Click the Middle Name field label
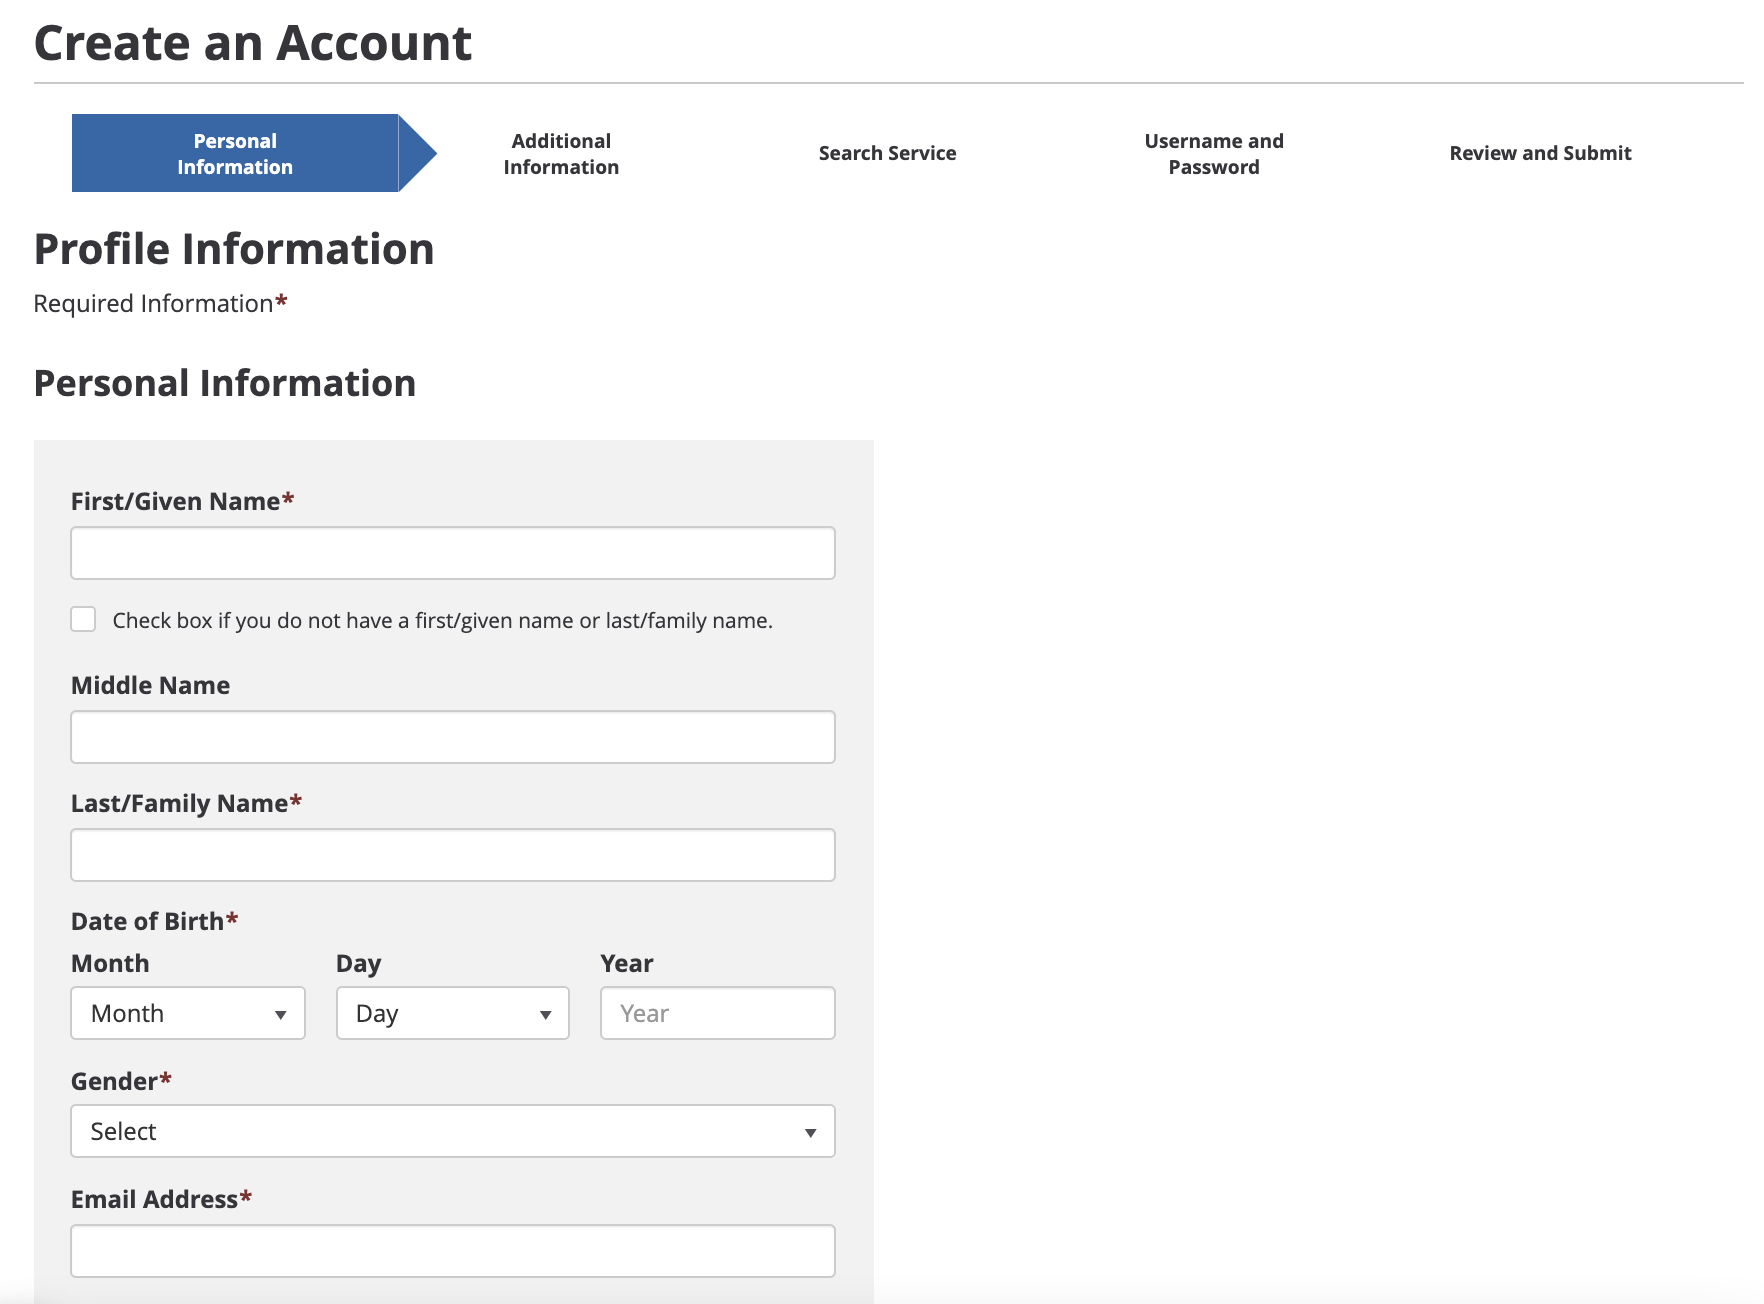The image size is (1764, 1304). [151, 685]
